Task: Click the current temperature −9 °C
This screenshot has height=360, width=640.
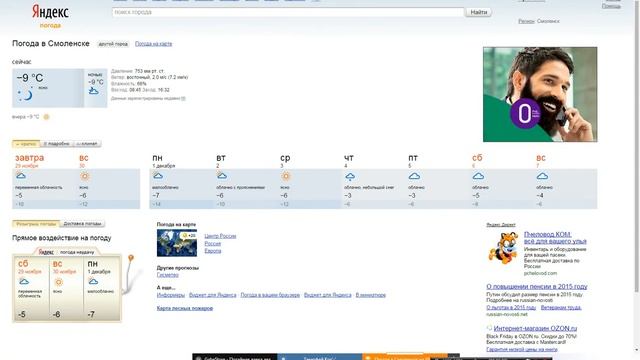Action: (x=30, y=78)
